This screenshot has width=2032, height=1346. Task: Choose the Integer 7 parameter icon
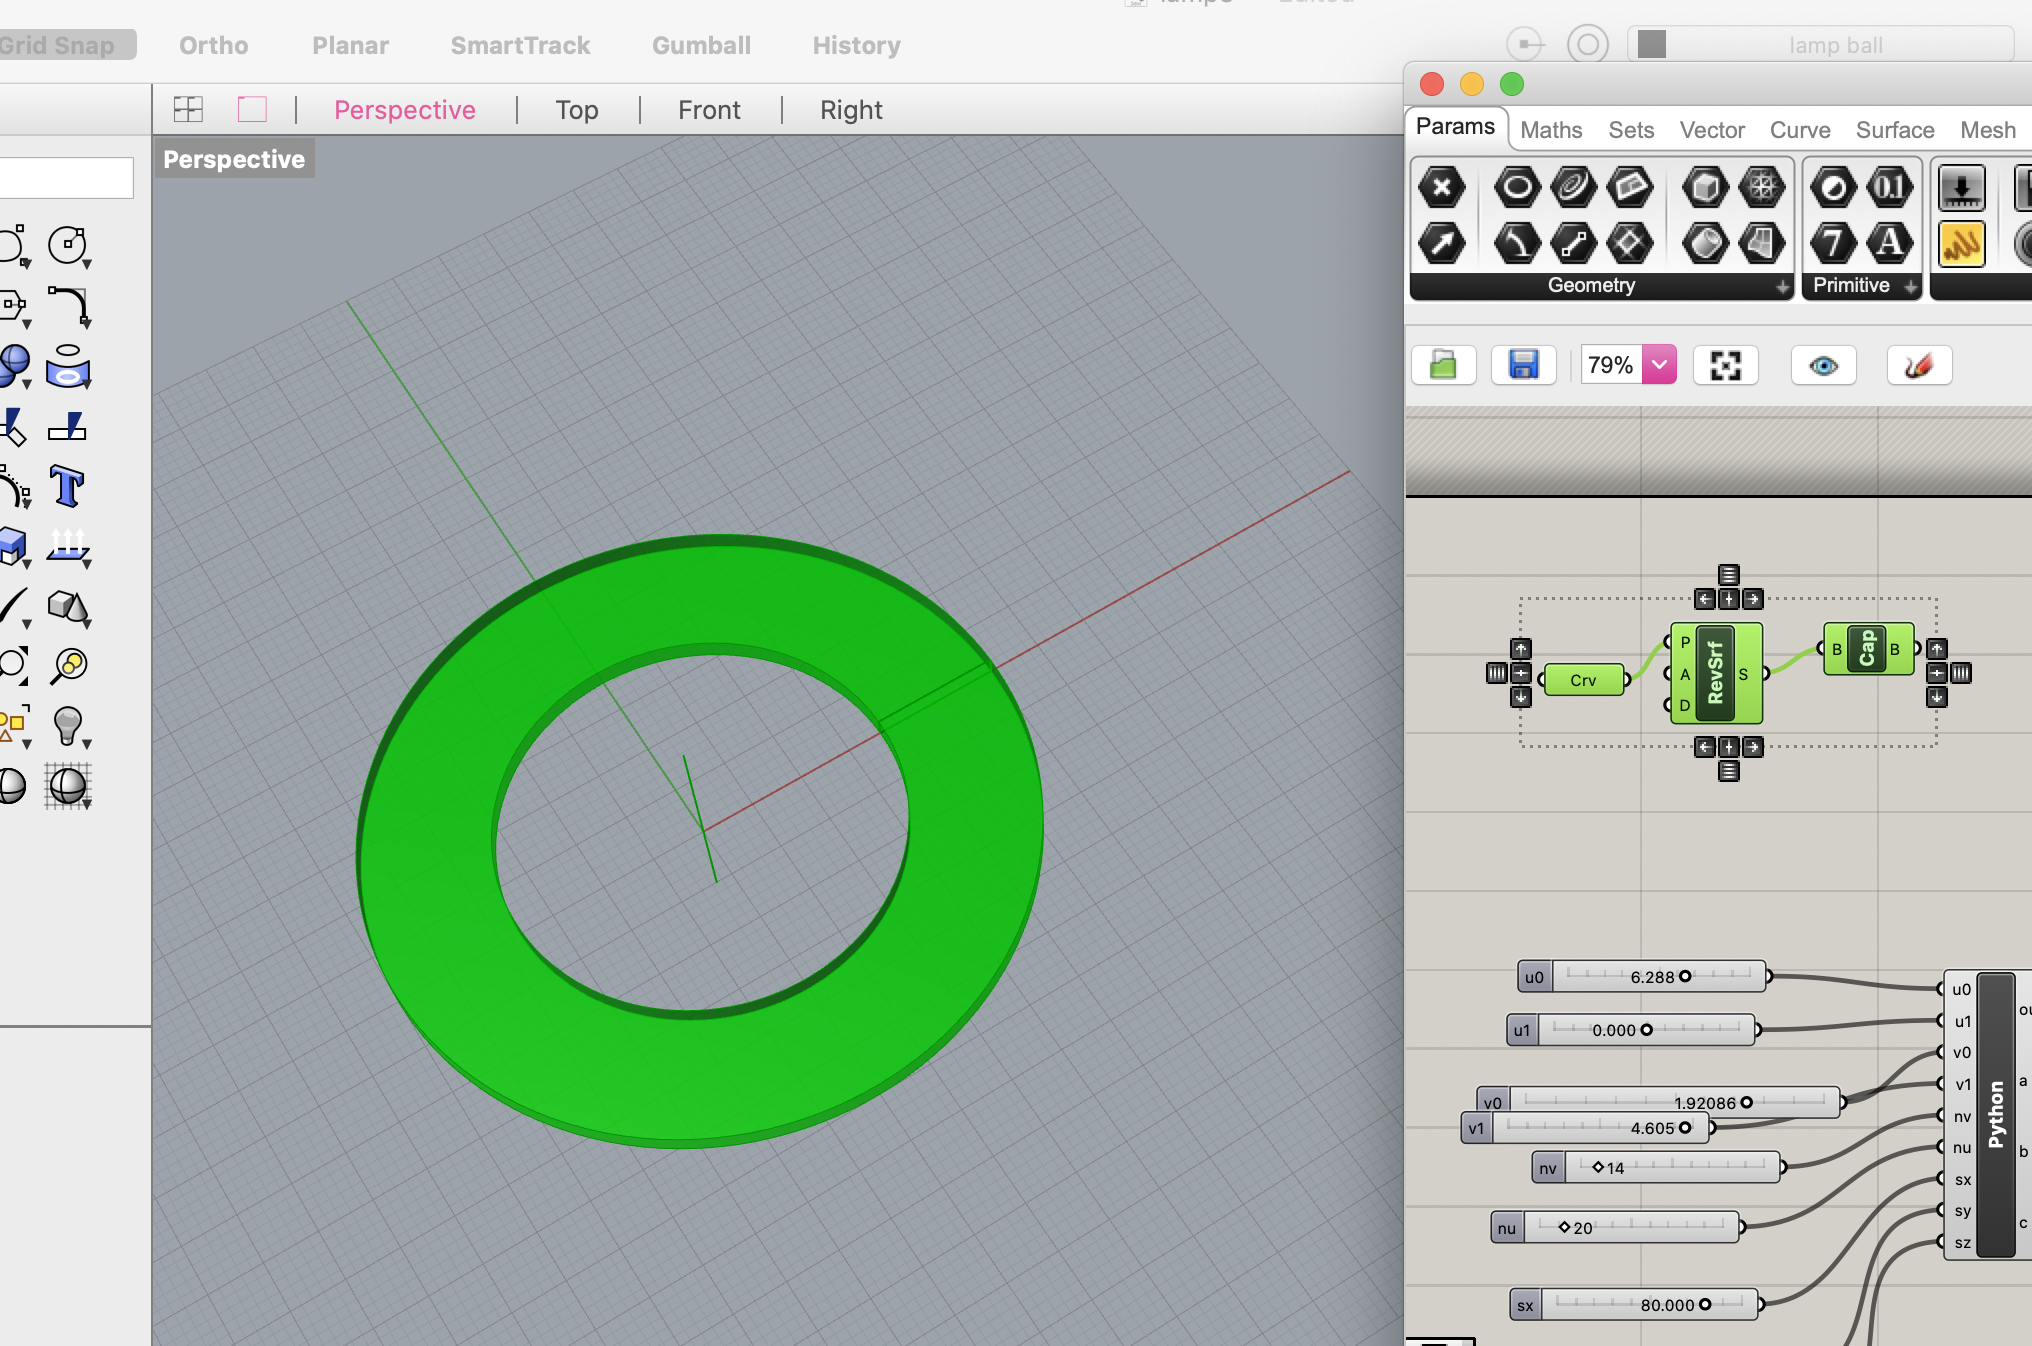[x=1833, y=243]
